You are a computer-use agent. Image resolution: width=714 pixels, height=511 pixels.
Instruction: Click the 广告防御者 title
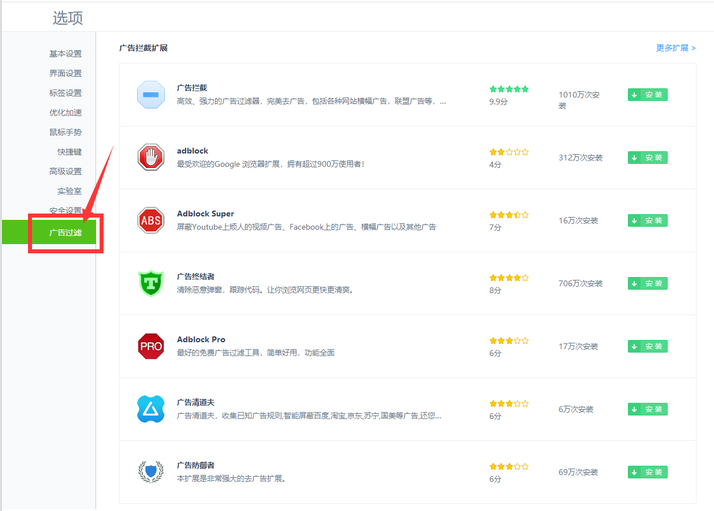[195, 465]
